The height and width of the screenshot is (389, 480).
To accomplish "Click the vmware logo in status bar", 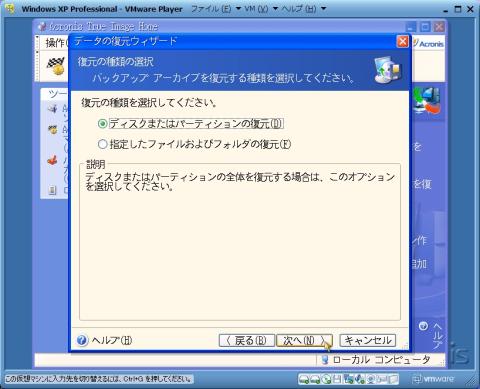I will tap(433, 379).
